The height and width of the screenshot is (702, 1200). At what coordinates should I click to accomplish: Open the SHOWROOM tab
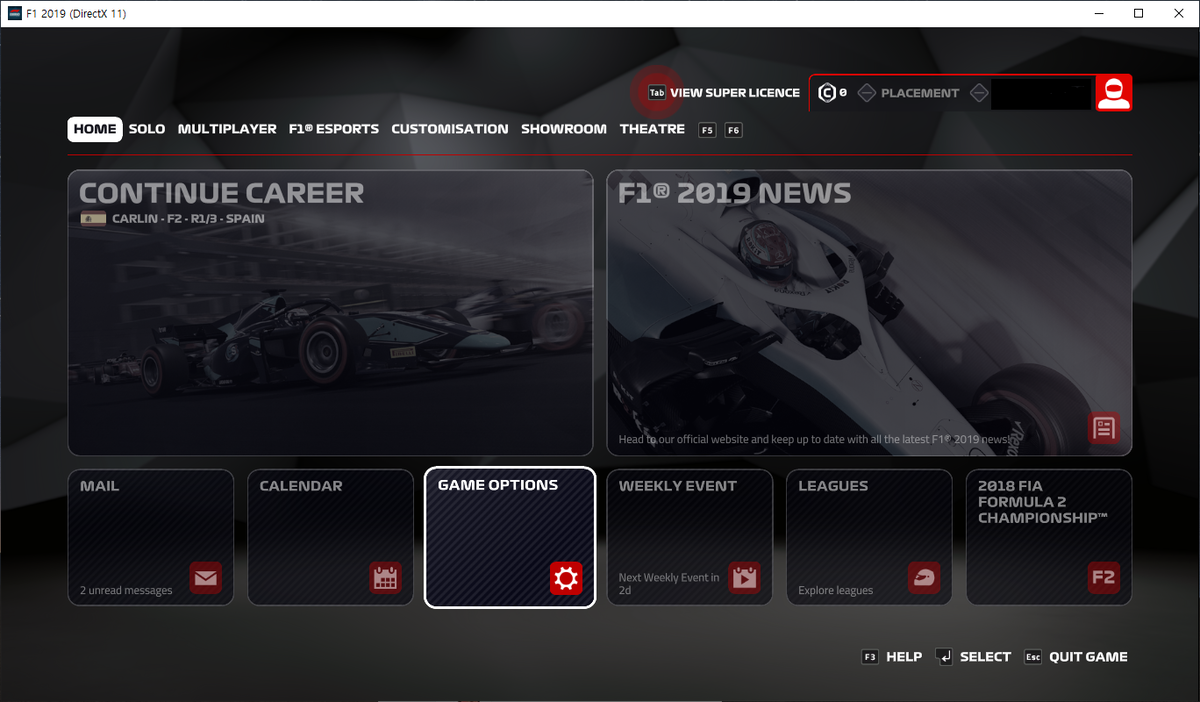[563, 129]
